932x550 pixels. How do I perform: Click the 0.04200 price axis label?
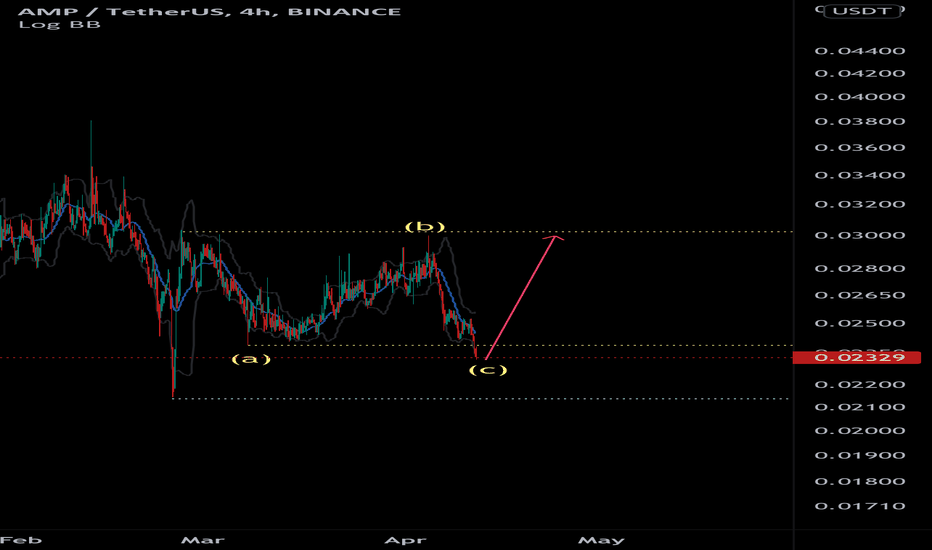pos(860,74)
